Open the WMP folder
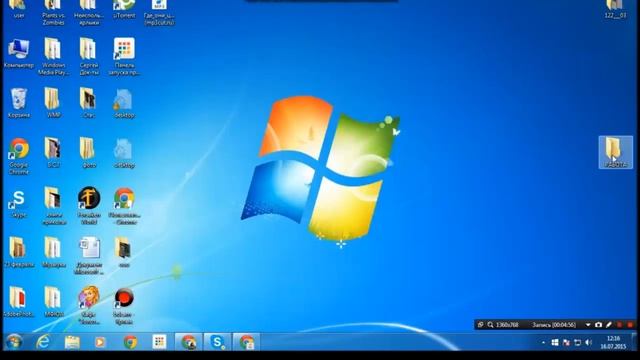 click(53, 103)
